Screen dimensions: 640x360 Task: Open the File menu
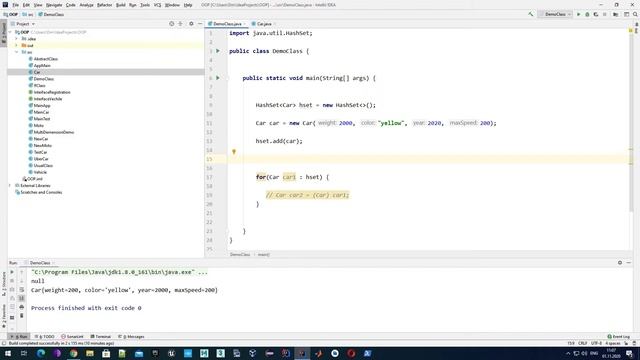tap(16, 5)
